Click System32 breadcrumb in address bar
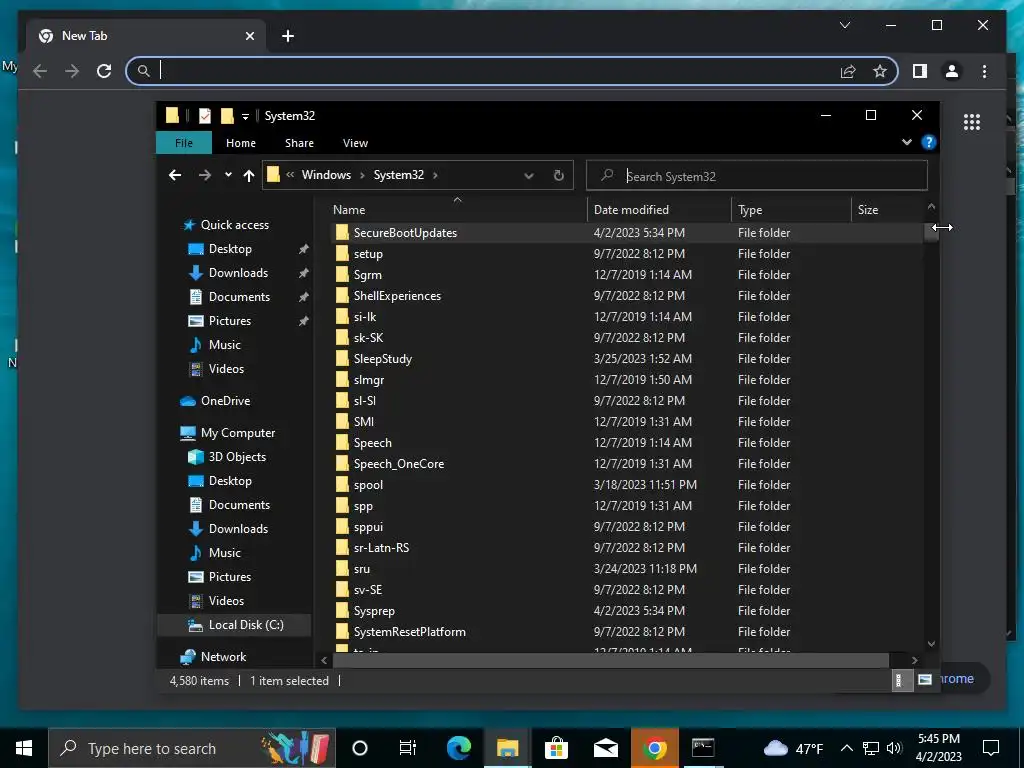Image resolution: width=1024 pixels, height=768 pixels. click(x=398, y=175)
